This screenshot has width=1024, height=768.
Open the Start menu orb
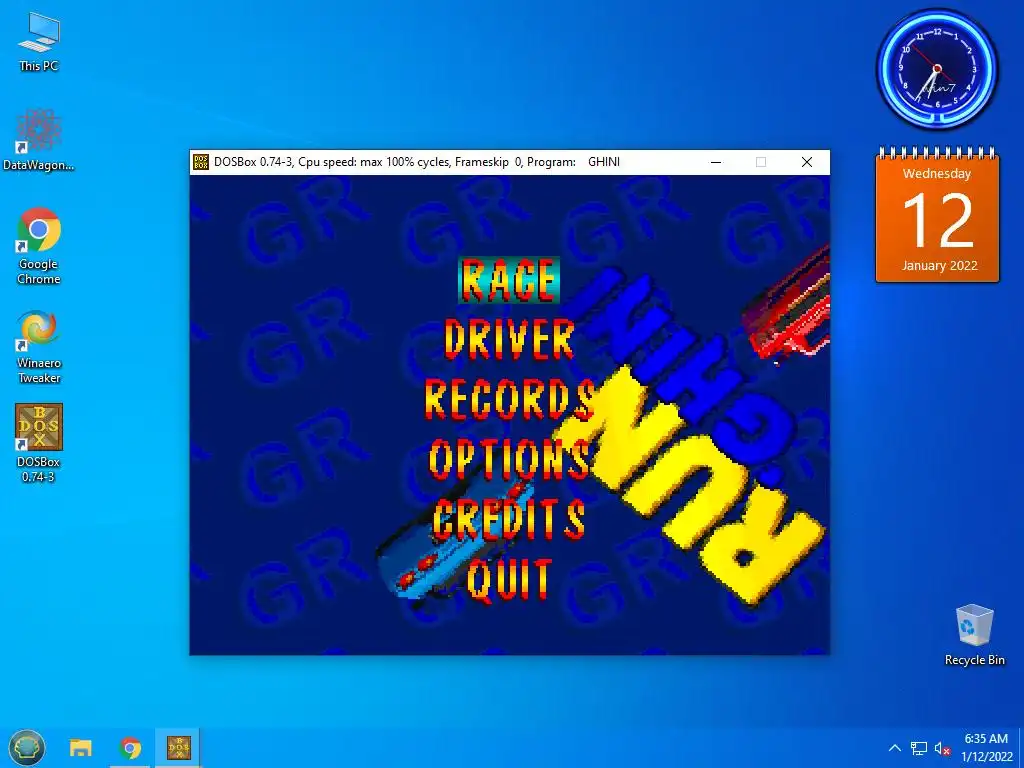point(27,748)
